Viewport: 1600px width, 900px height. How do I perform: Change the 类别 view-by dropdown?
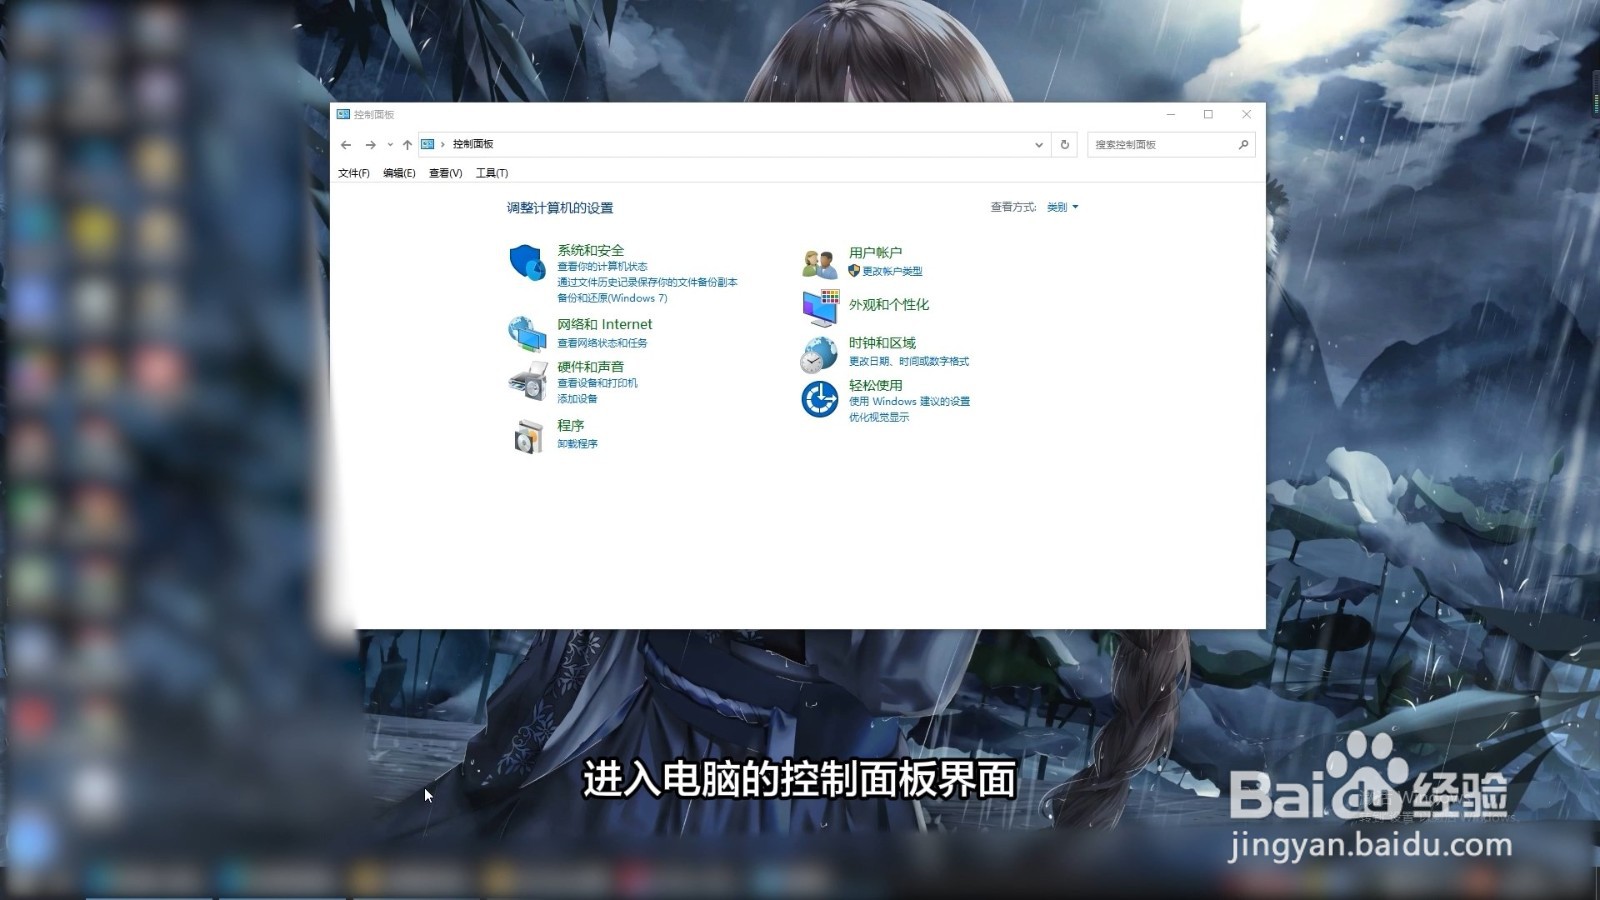pos(1063,207)
